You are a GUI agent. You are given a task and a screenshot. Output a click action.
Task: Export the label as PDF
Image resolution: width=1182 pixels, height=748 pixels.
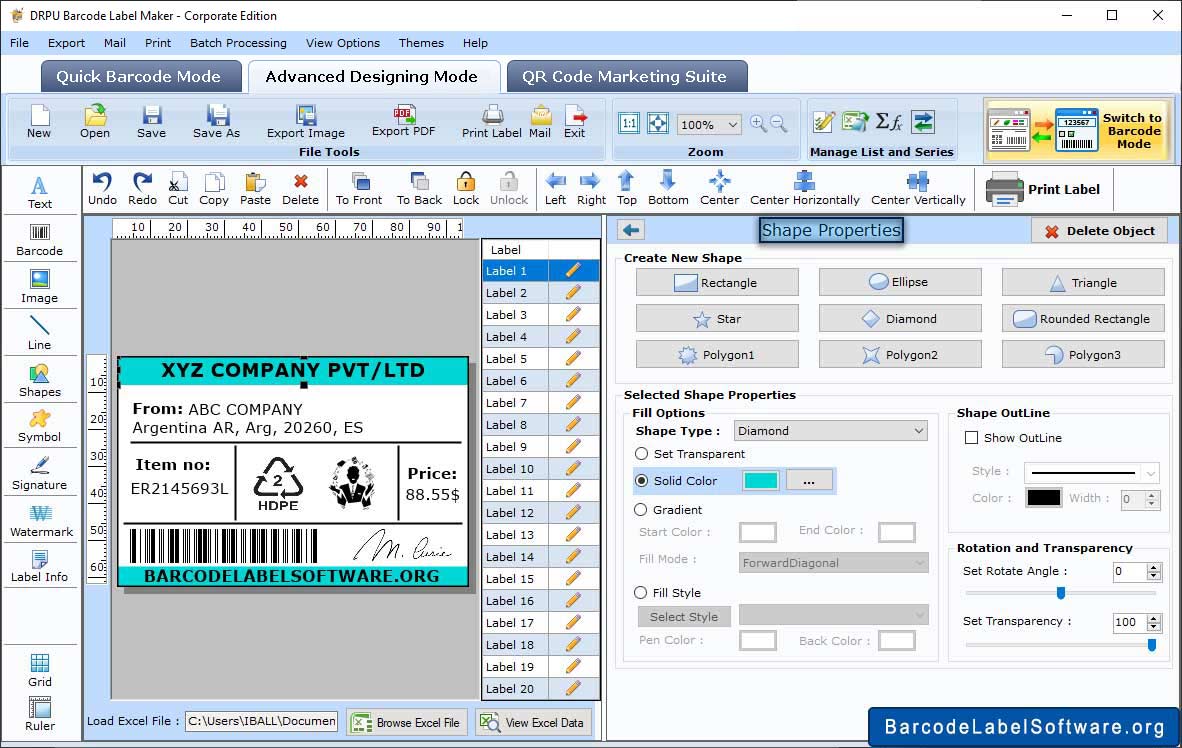(403, 121)
